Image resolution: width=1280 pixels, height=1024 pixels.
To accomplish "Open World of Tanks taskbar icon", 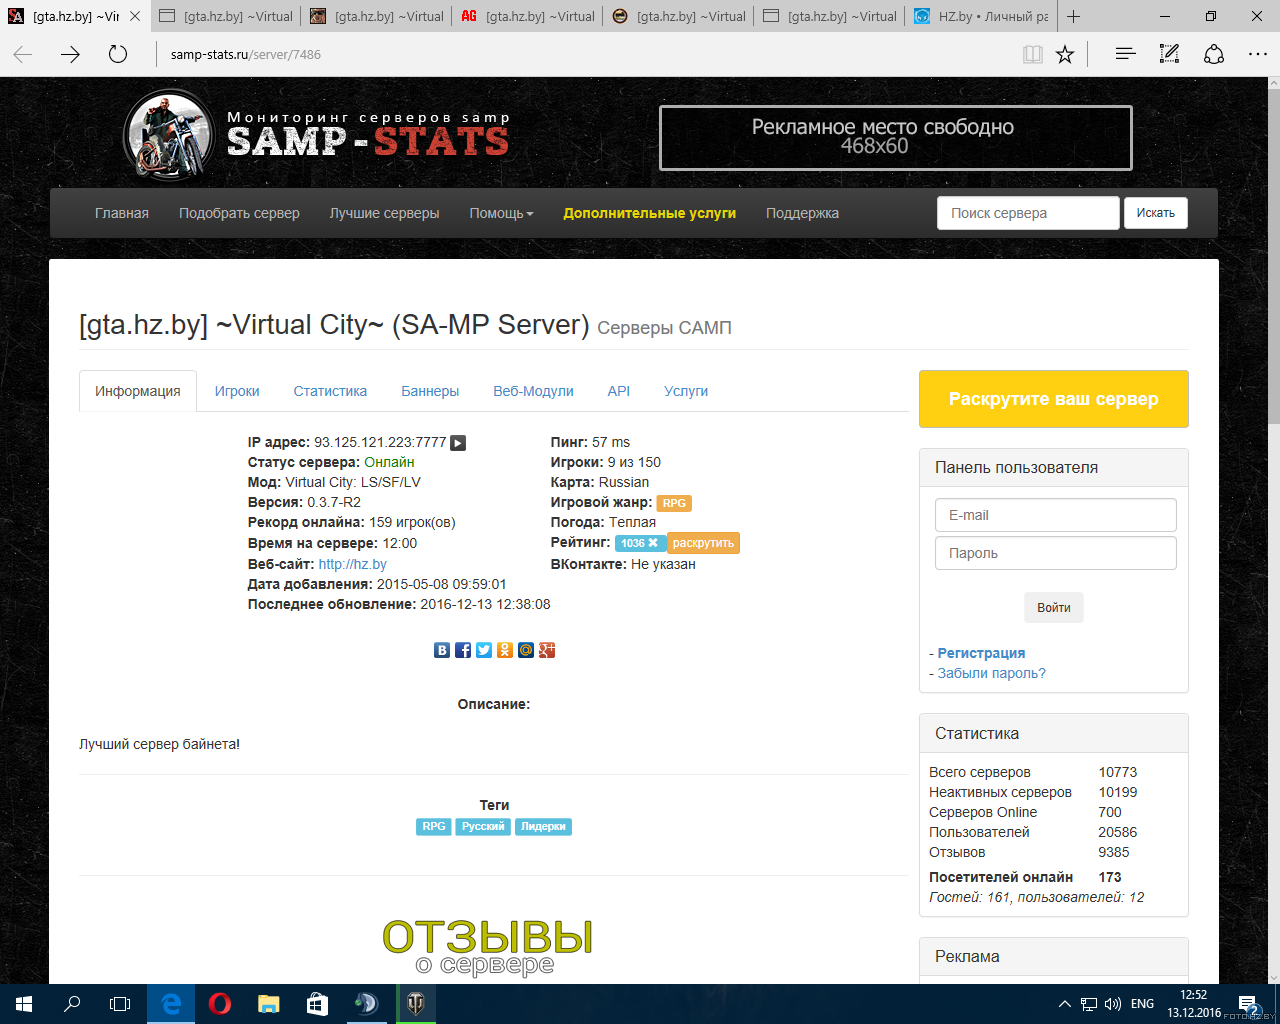I will click(x=415, y=1004).
